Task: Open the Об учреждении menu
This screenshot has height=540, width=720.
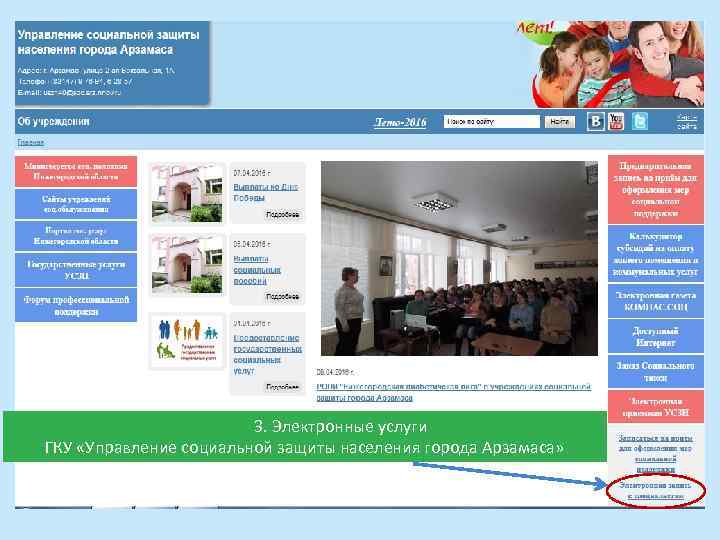Action: pos(53,121)
